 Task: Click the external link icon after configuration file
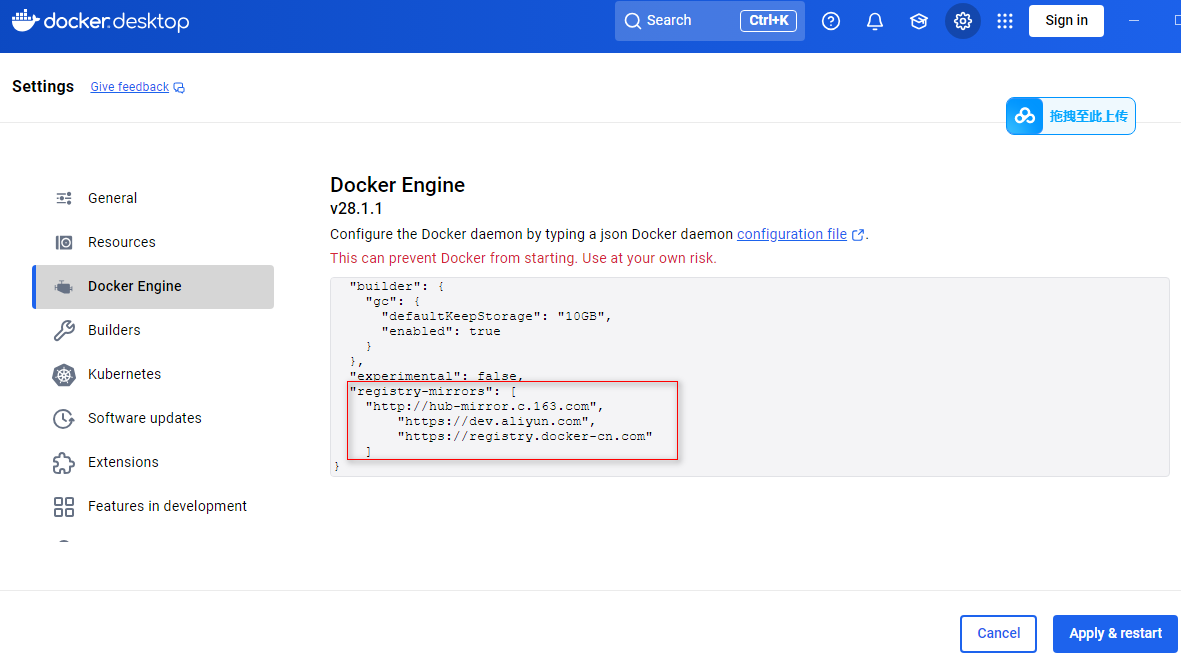[x=857, y=235]
